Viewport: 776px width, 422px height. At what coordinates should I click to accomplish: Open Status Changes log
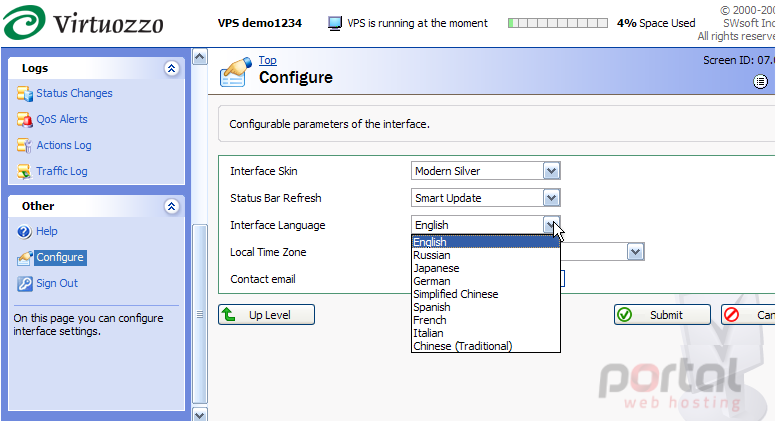coord(74,94)
